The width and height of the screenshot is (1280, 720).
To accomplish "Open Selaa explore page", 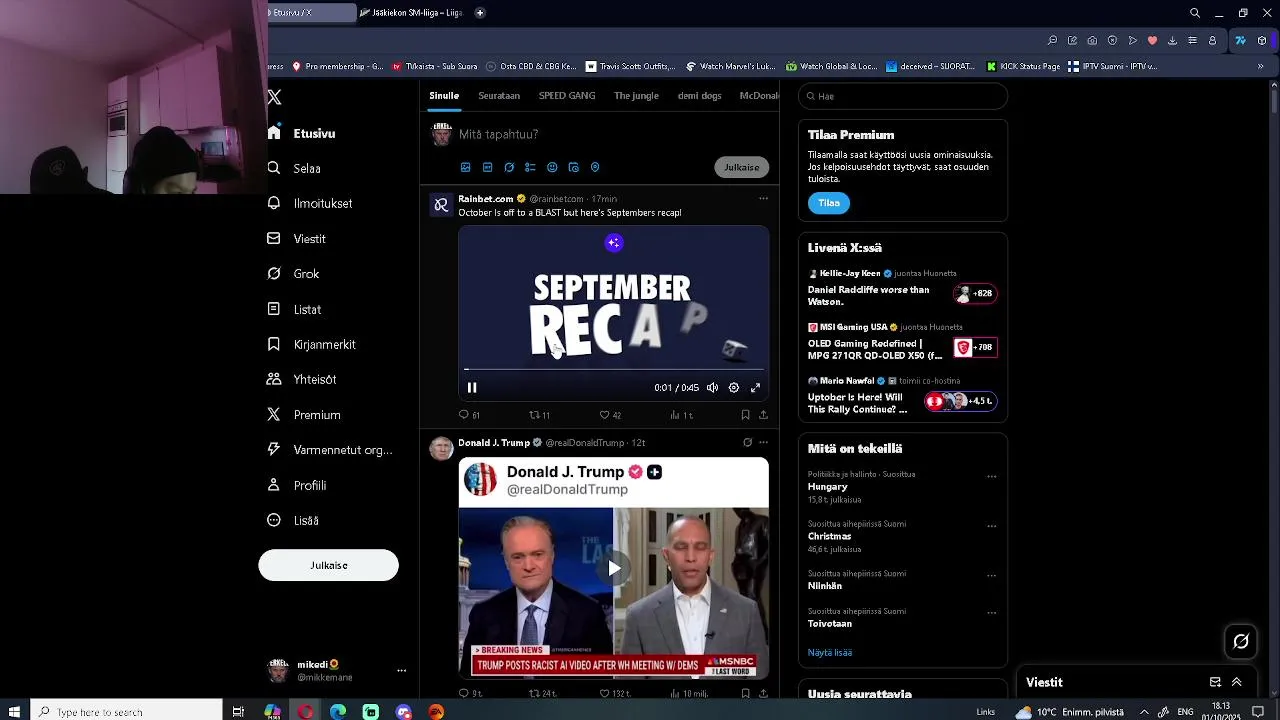I will (294, 168).
